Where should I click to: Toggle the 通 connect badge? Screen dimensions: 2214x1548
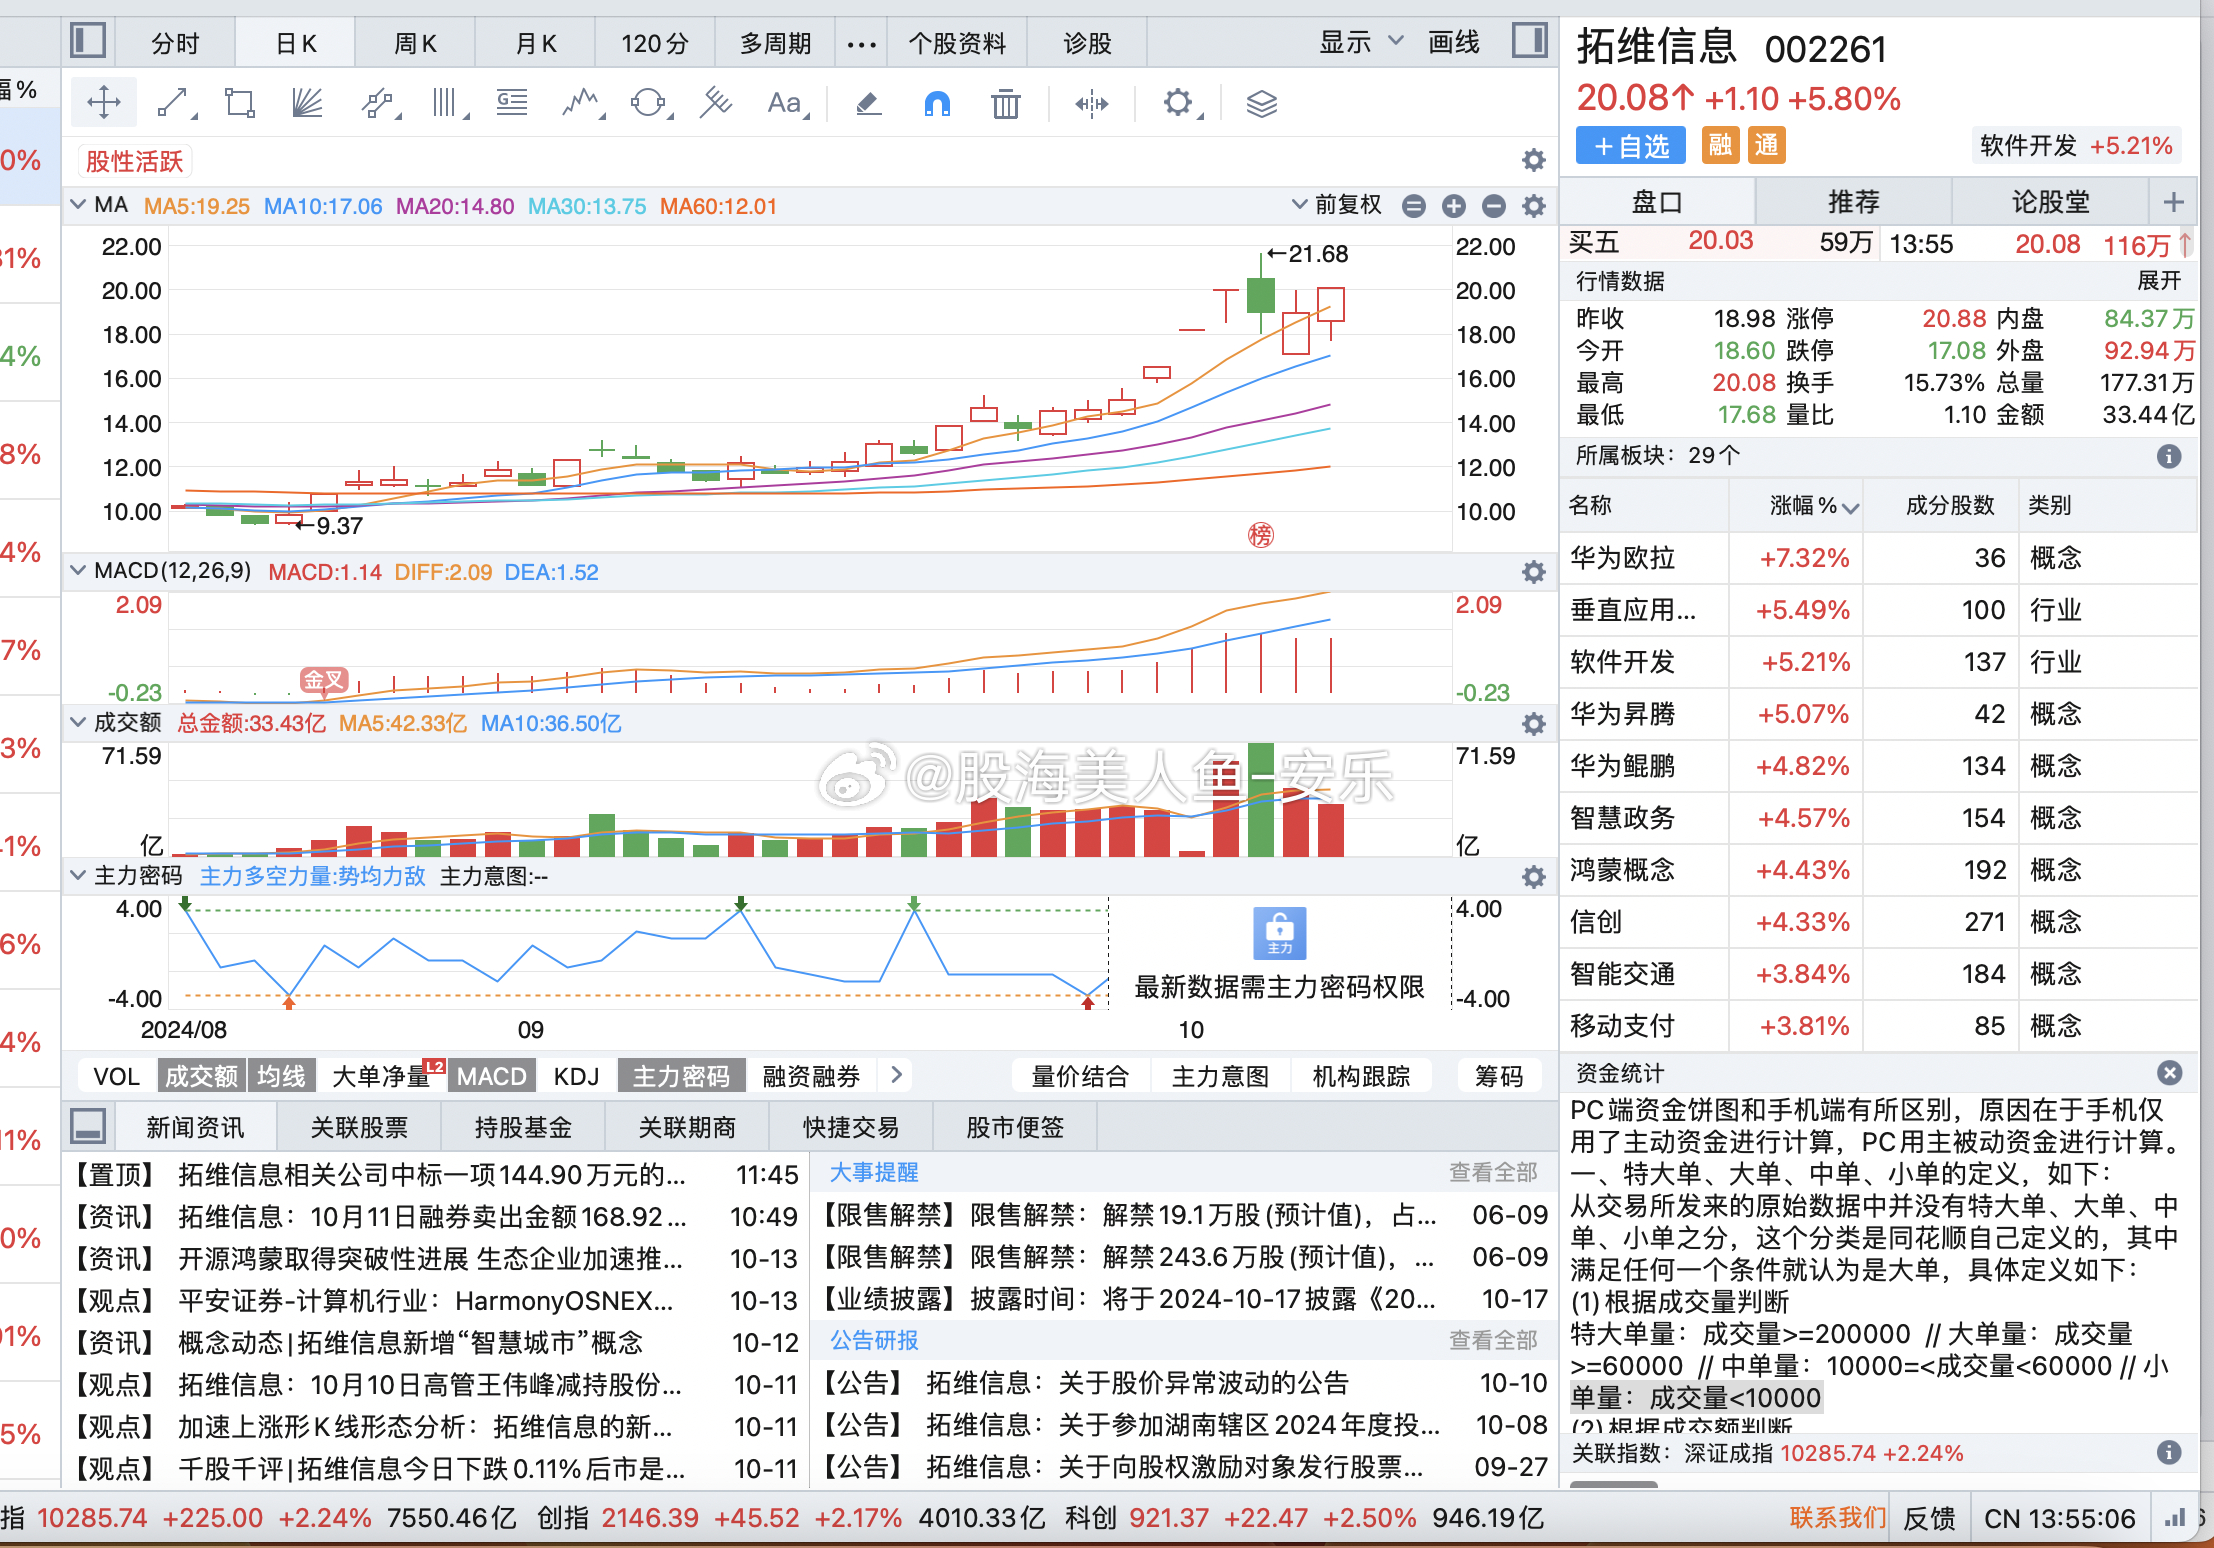[x=1766, y=146]
